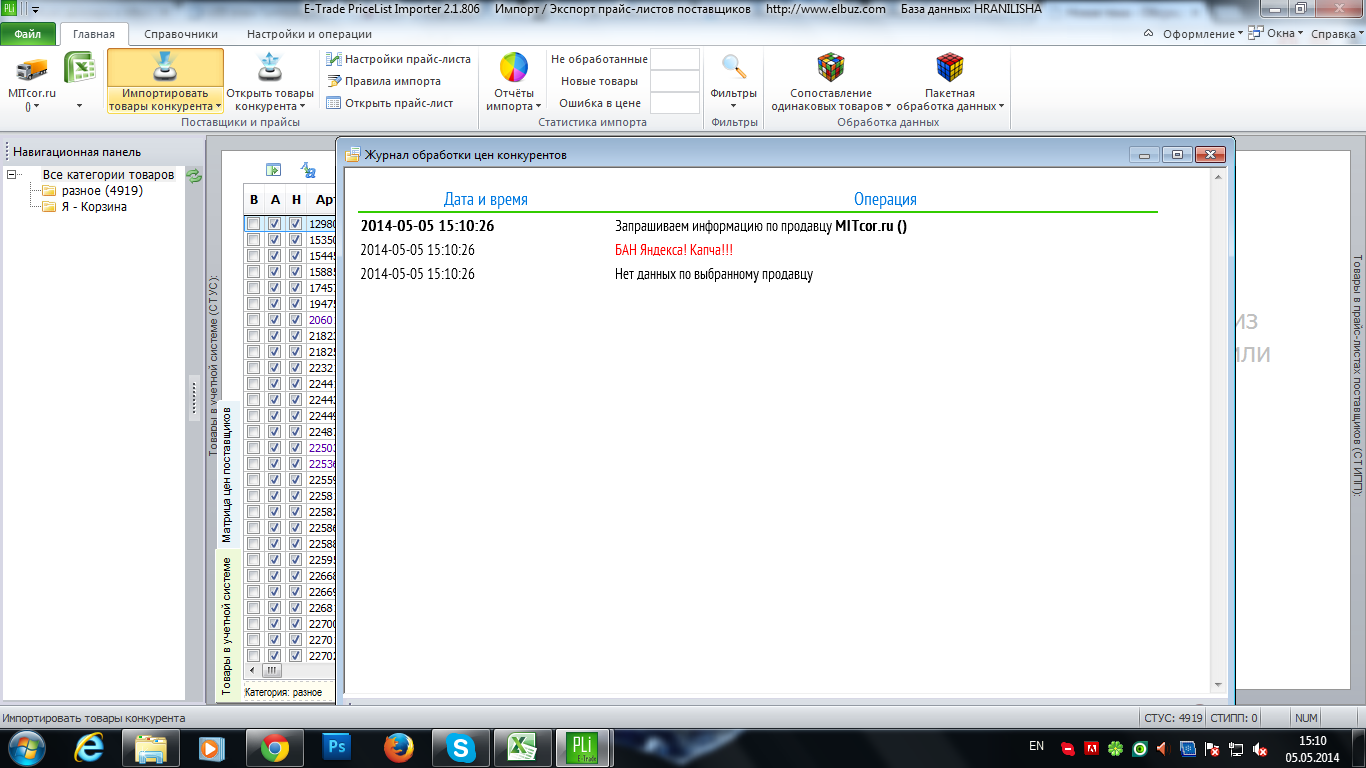Tick the B checkbox in row starting 1298

pyautogui.click(x=254, y=225)
